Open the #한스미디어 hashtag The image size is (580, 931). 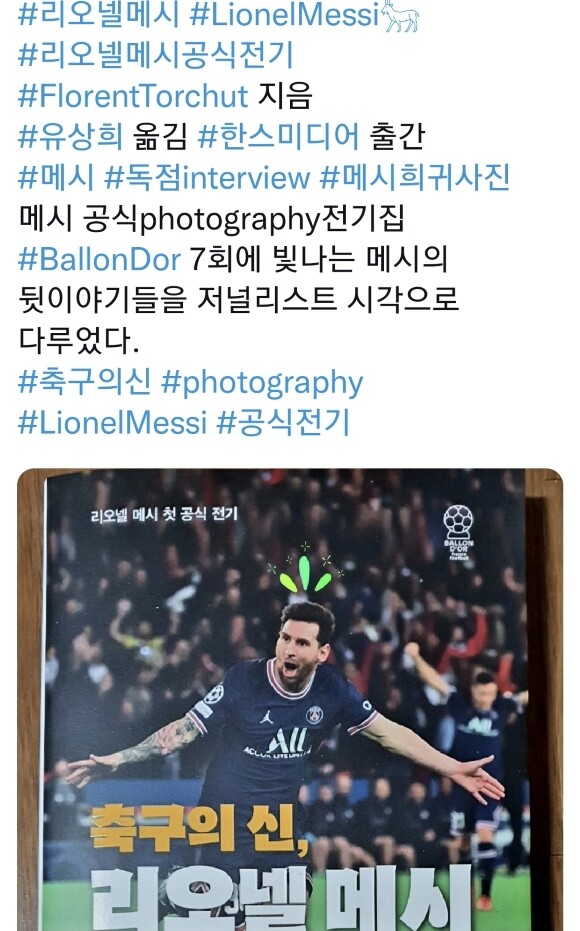point(278,137)
